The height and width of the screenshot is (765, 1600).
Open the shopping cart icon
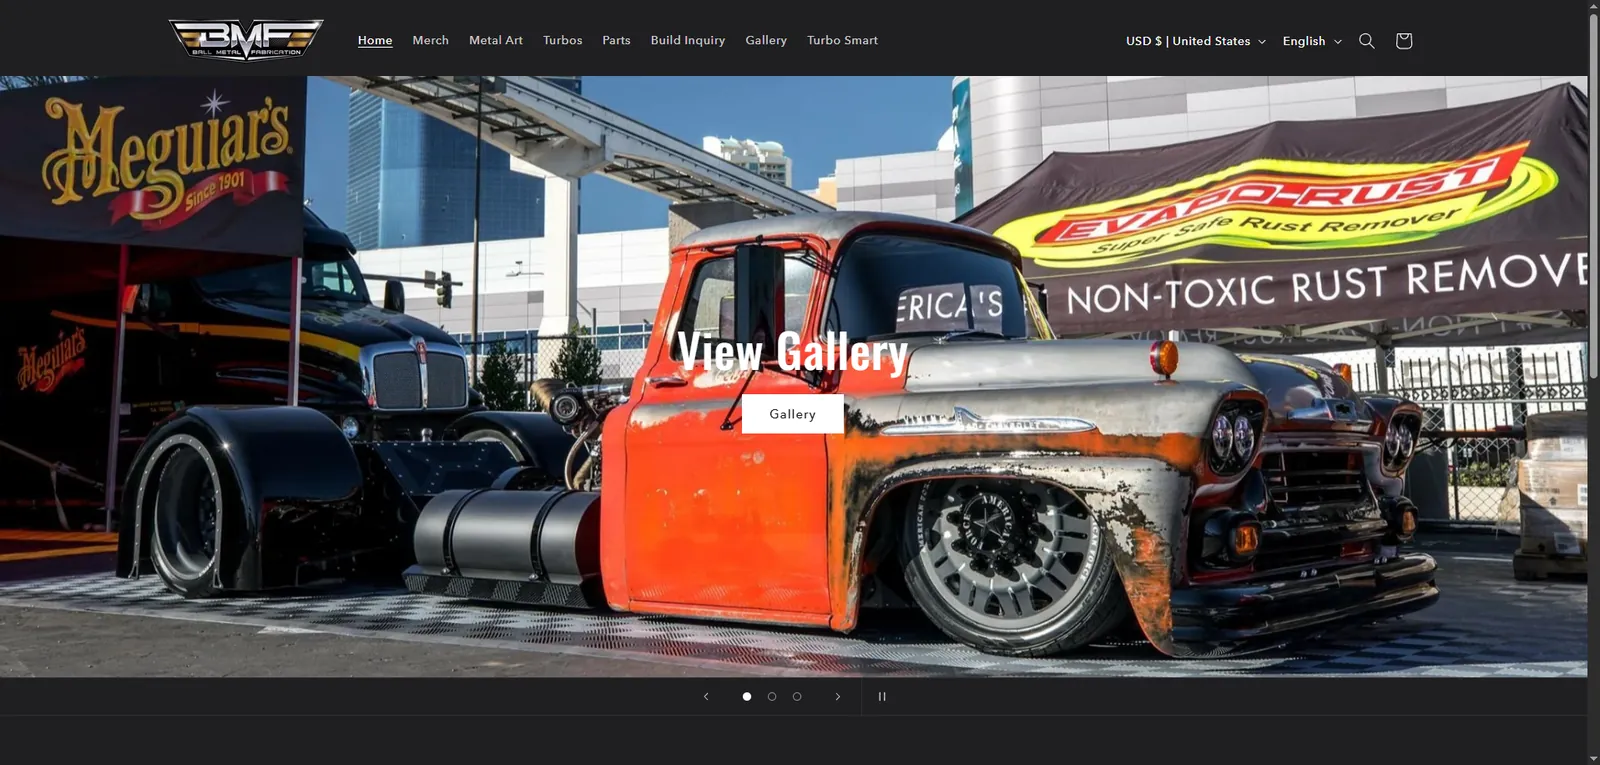(x=1404, y=41)
